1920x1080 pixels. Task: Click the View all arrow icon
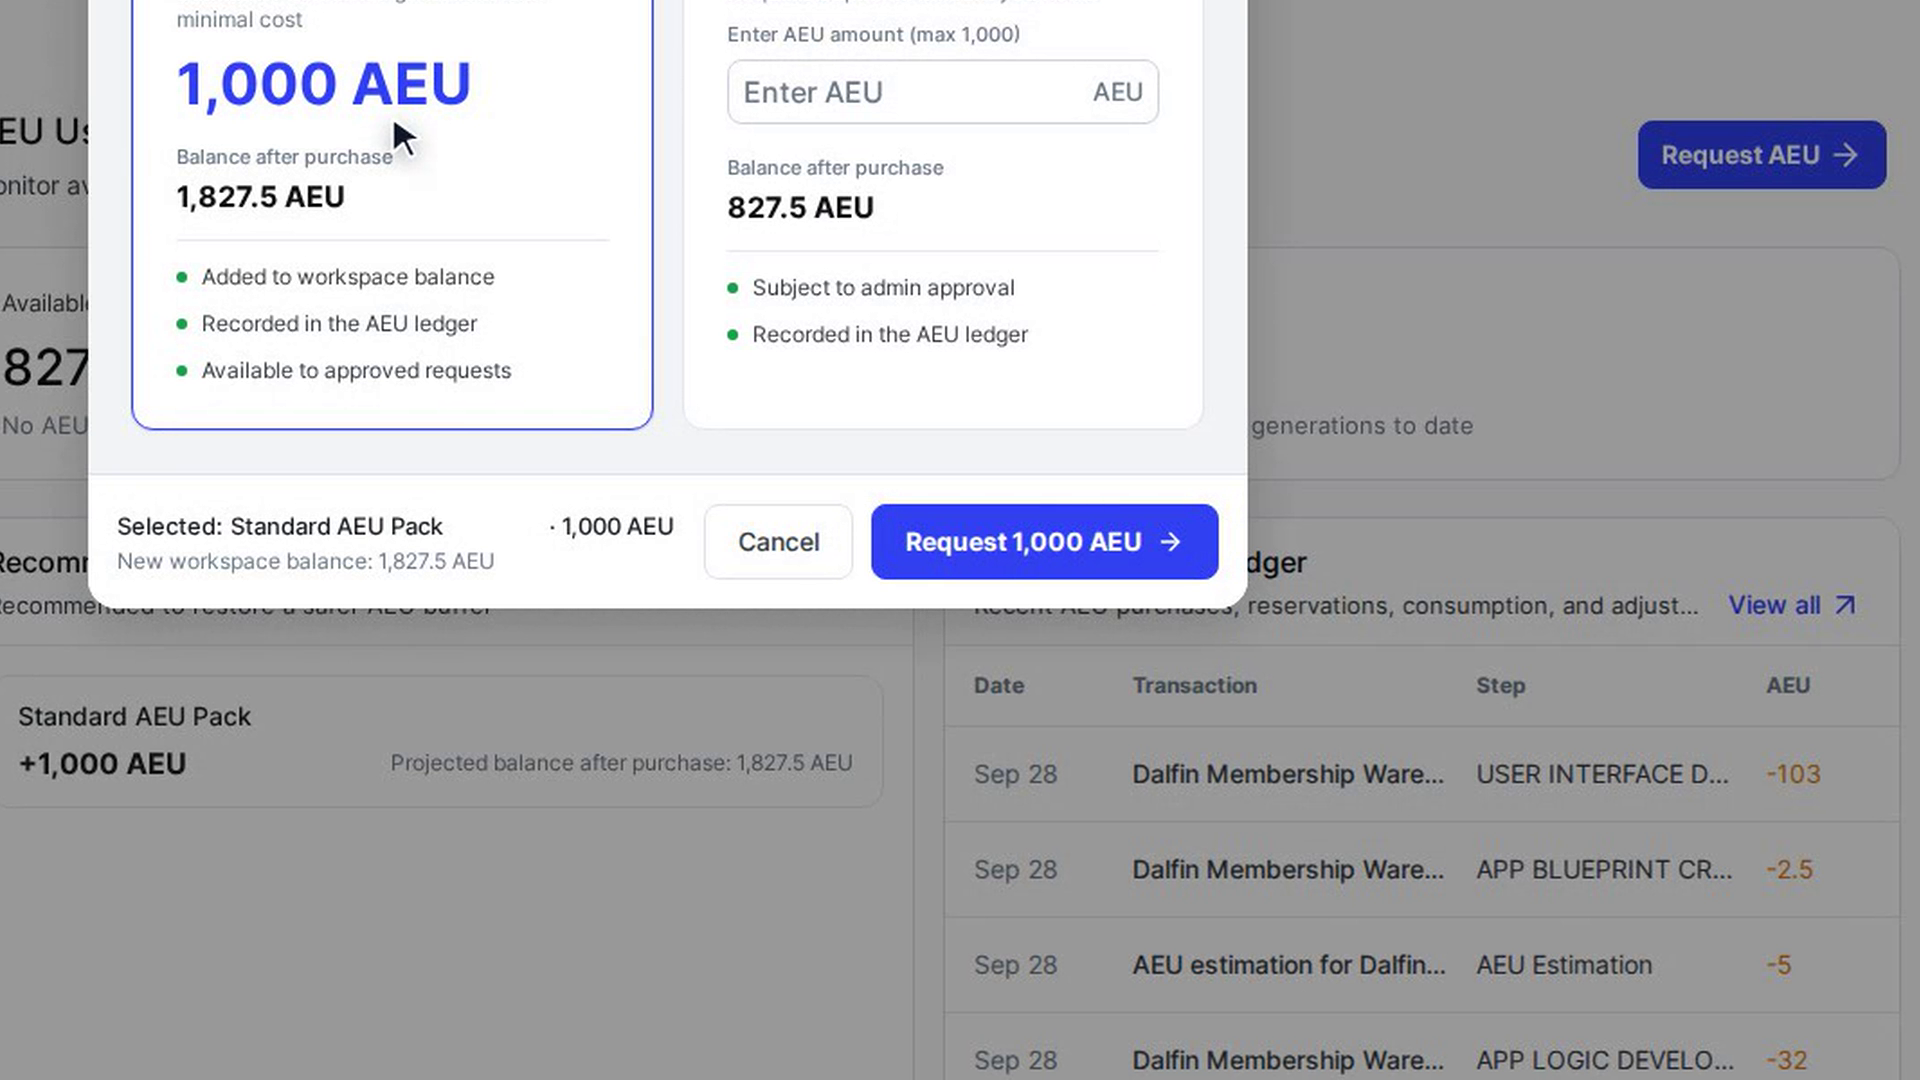[1845, 605]
